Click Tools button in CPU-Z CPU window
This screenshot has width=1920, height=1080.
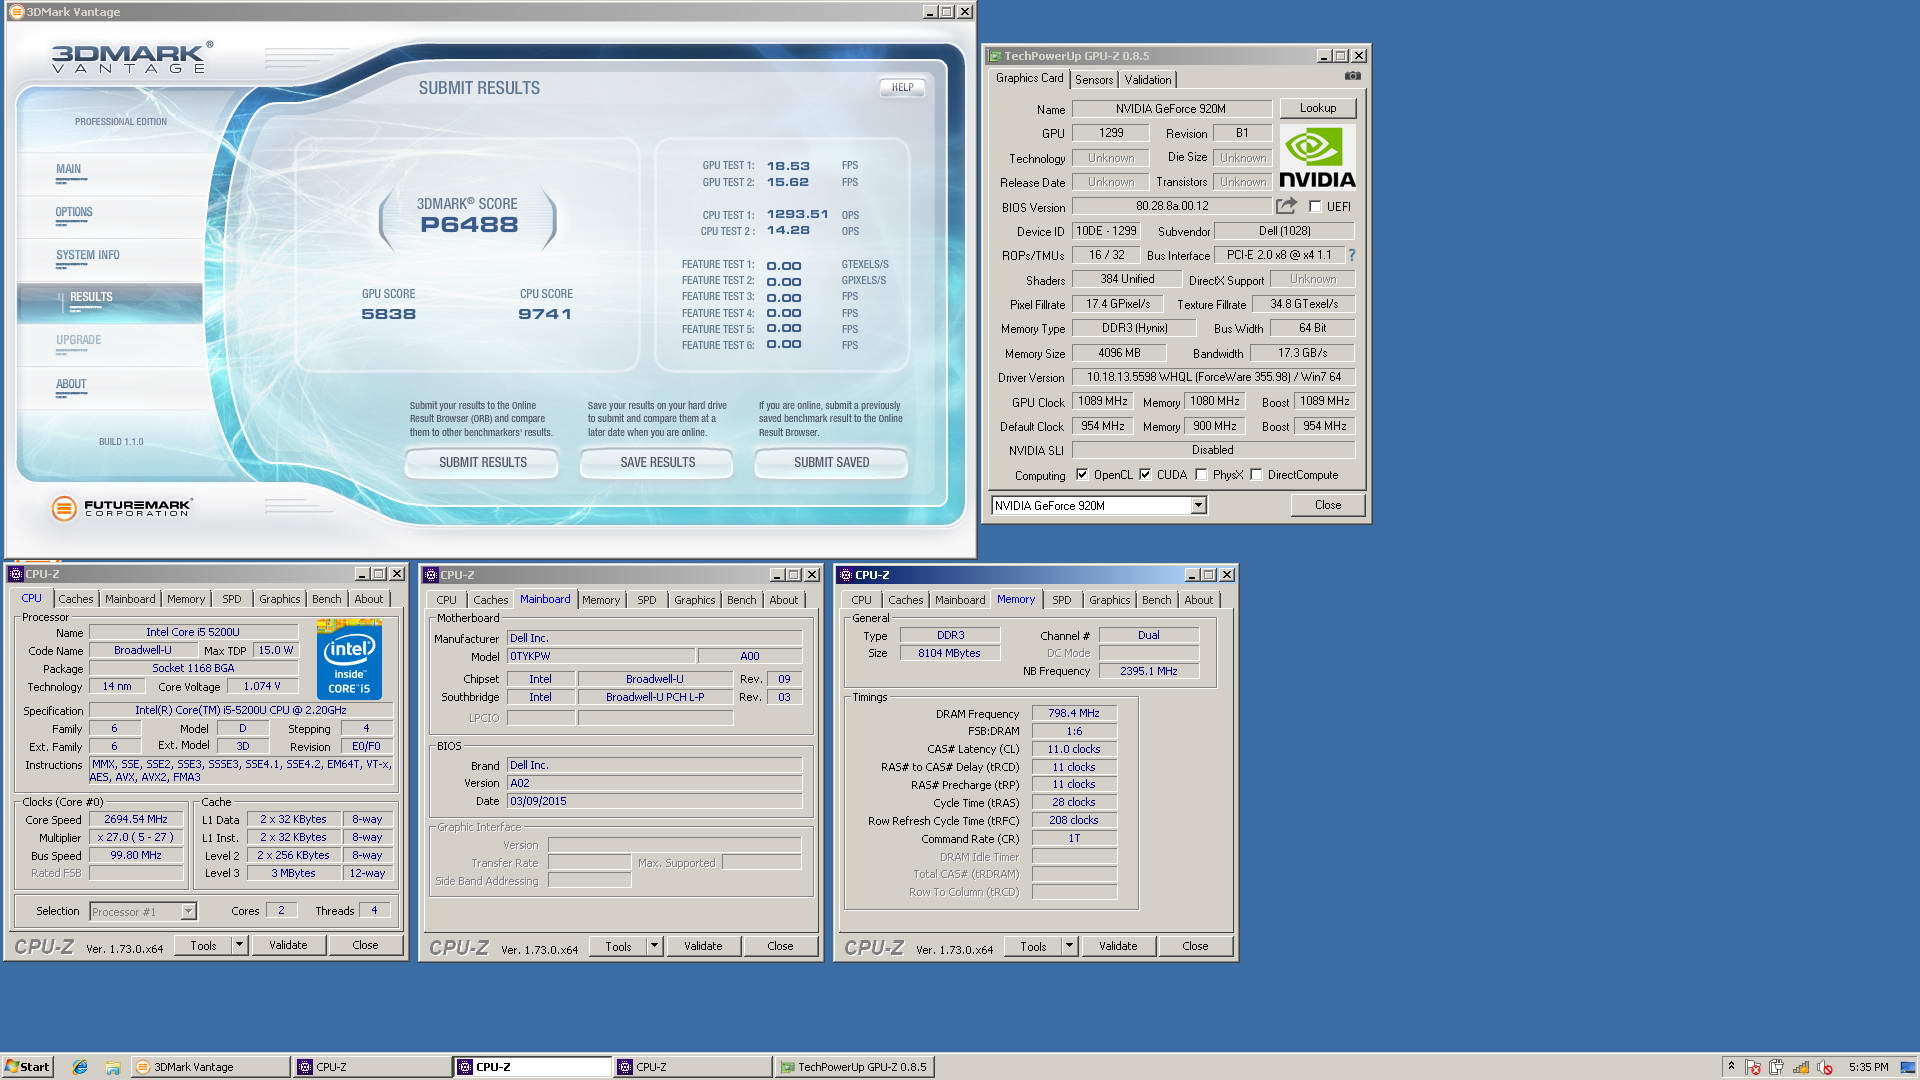coord(203,945)
